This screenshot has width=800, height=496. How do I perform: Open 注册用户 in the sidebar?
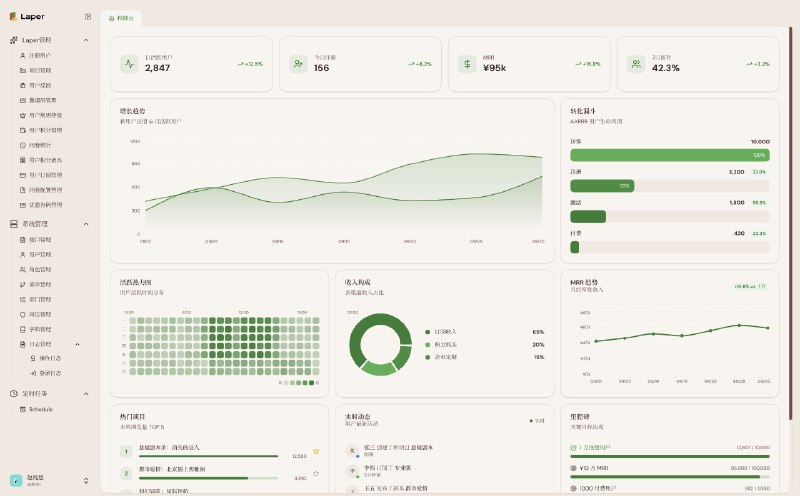[x=35, y=55]
